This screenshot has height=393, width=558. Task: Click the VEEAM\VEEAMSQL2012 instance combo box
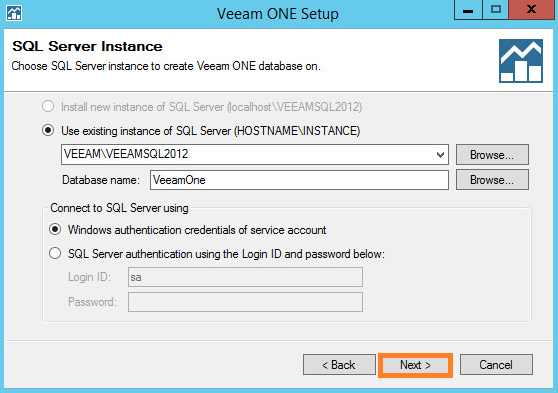(x=255, y=154)
